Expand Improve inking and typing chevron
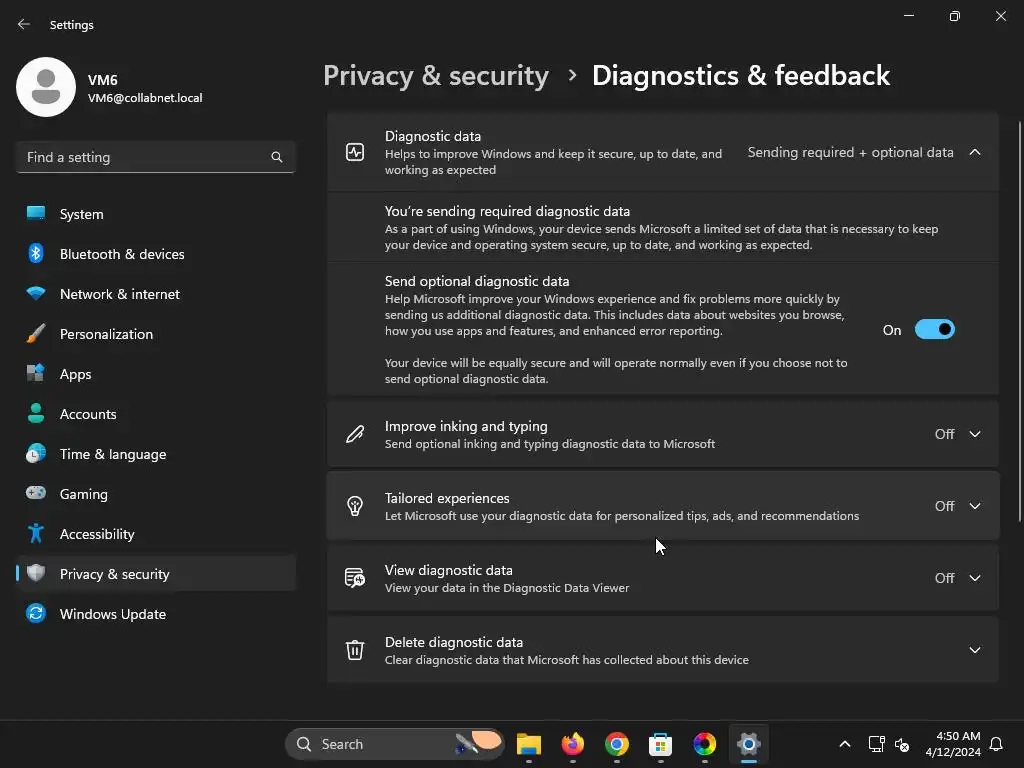 click(x=975, y=434)
